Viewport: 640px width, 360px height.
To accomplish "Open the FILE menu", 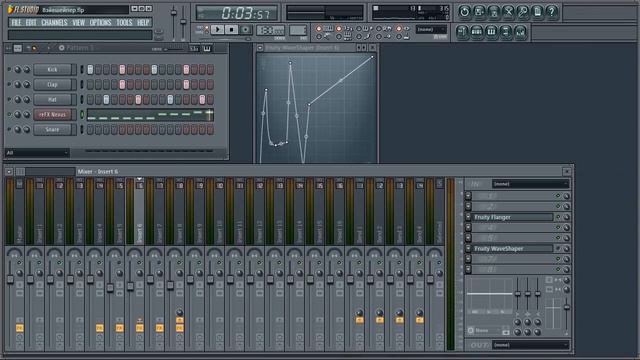I will click(x=16, y=22).
